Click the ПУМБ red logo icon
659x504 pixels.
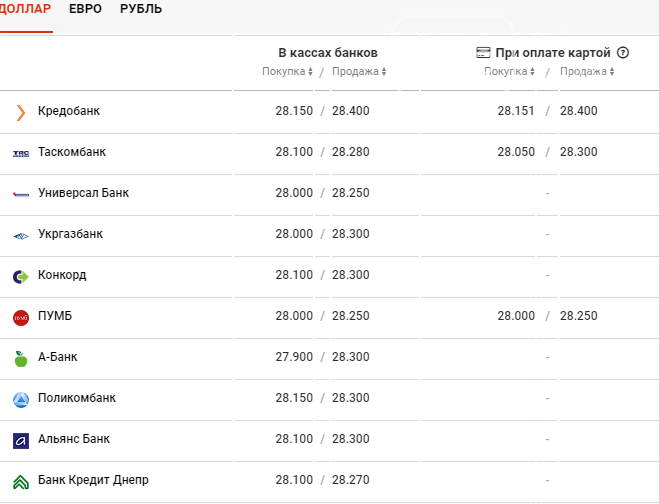[x=21, y=317]
